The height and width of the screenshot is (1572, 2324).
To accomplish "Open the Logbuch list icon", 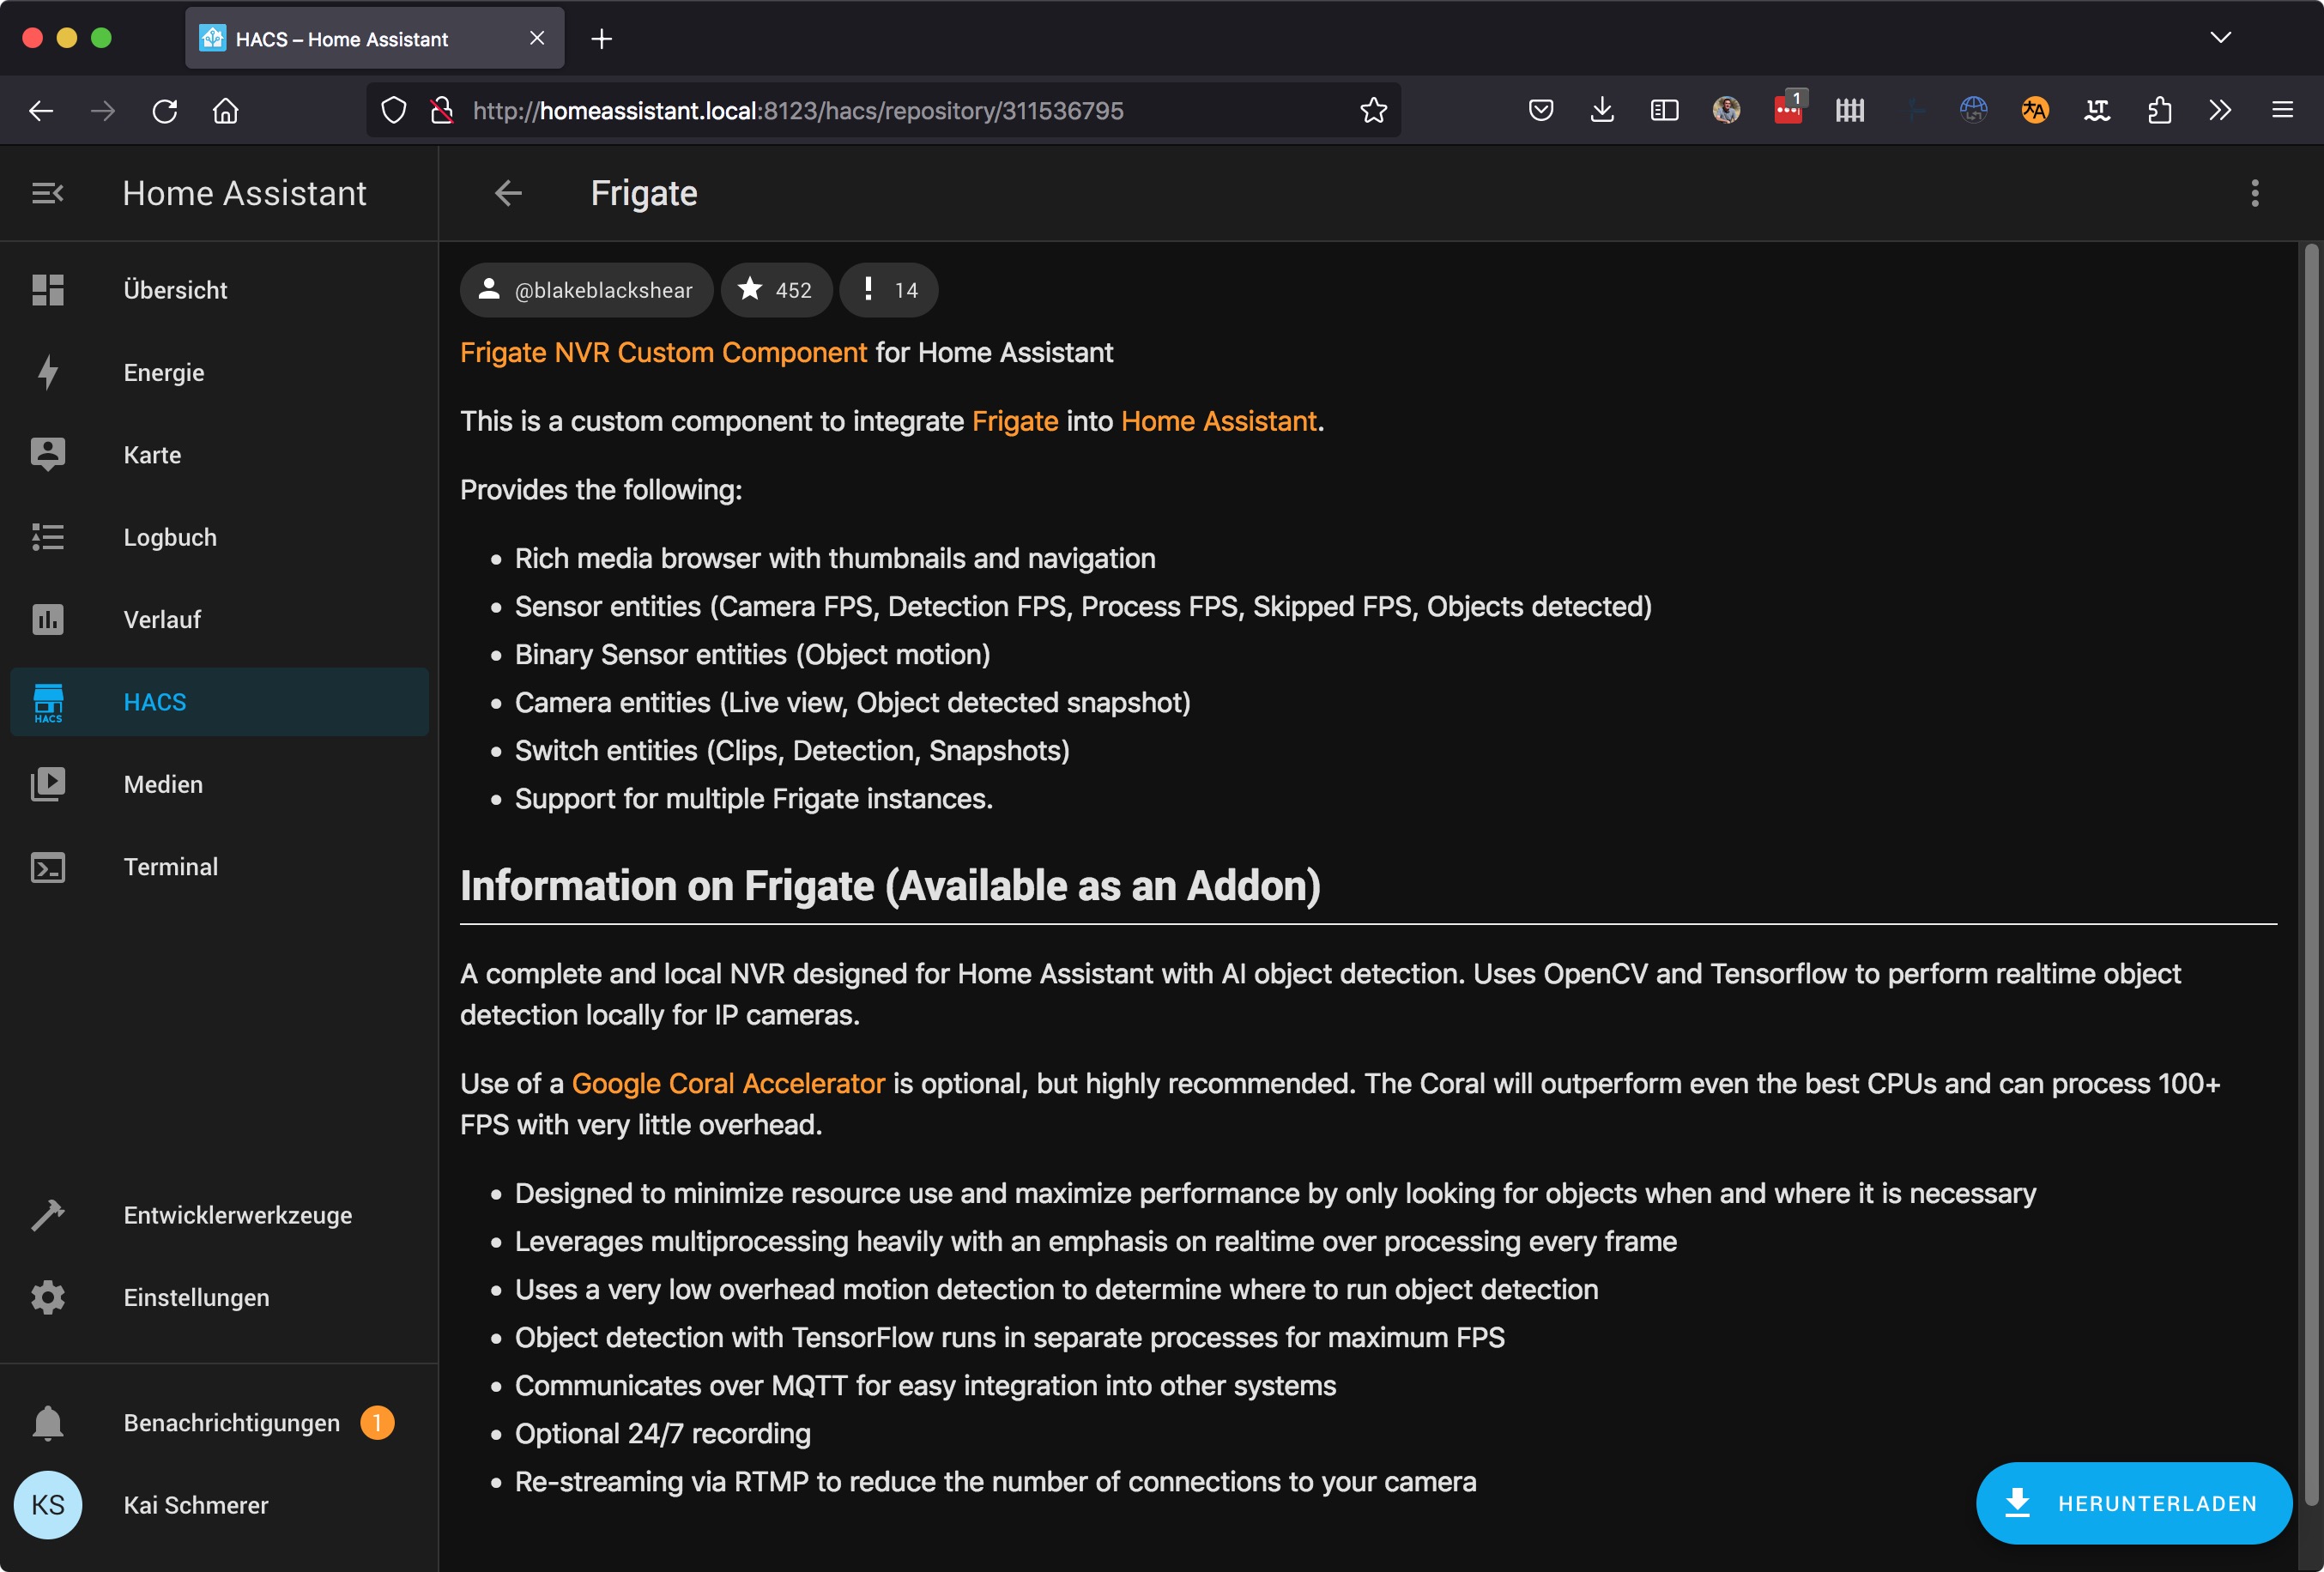I will coord(47,537).
